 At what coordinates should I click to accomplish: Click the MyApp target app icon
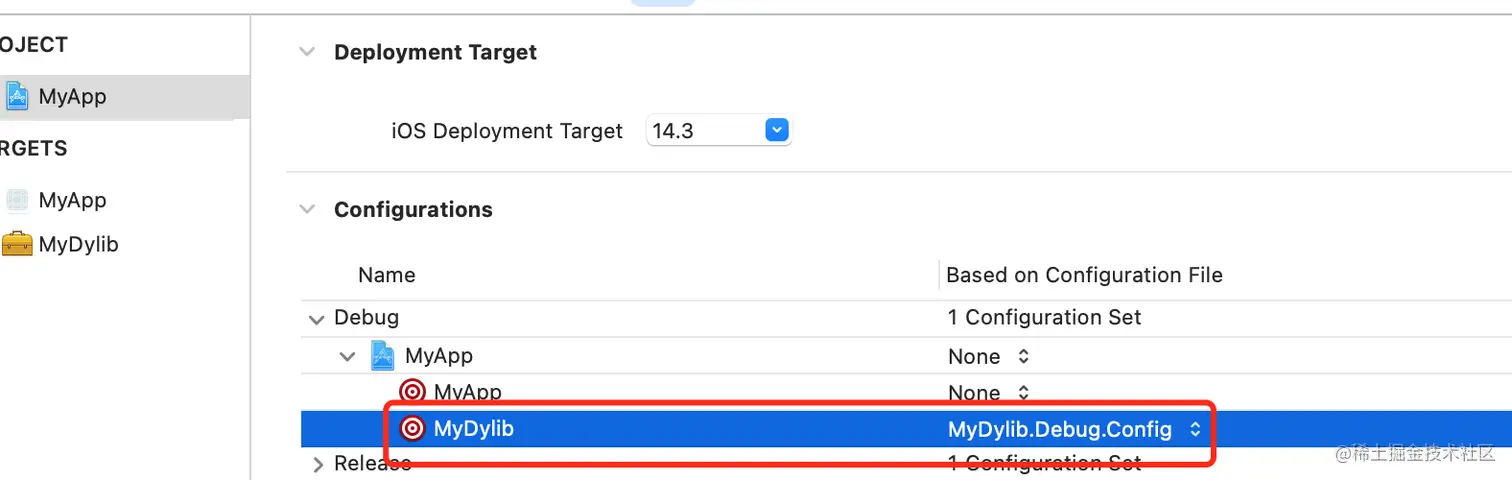(17, 200)
